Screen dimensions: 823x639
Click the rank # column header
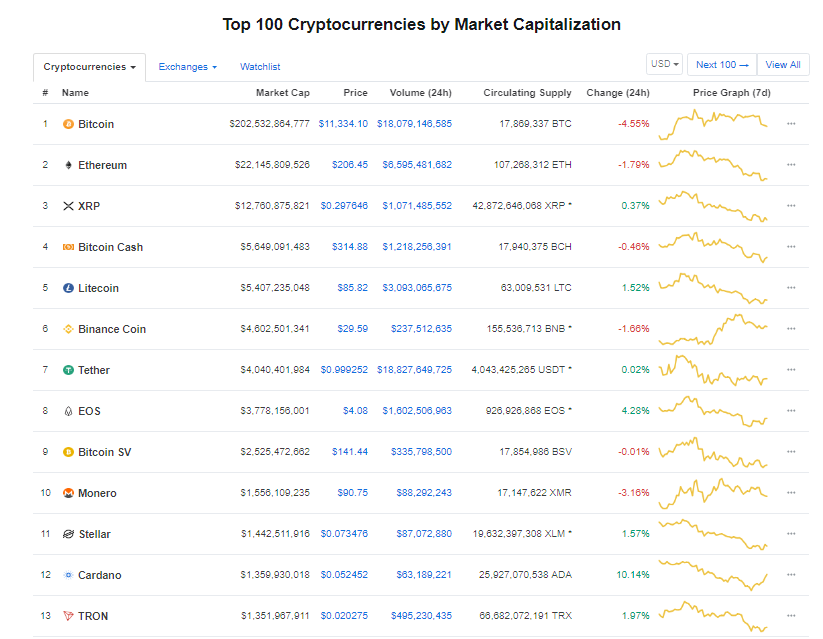[45, 92]
